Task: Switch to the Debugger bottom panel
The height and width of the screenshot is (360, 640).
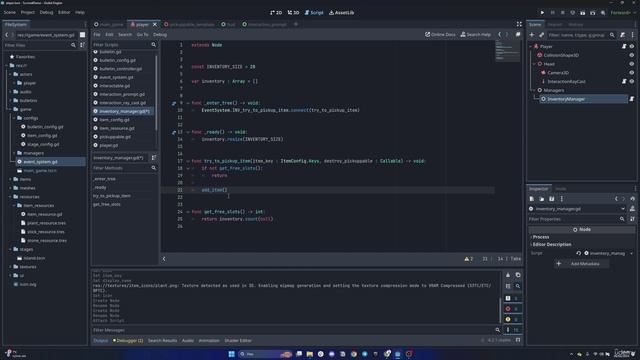Action: [128, 340]
